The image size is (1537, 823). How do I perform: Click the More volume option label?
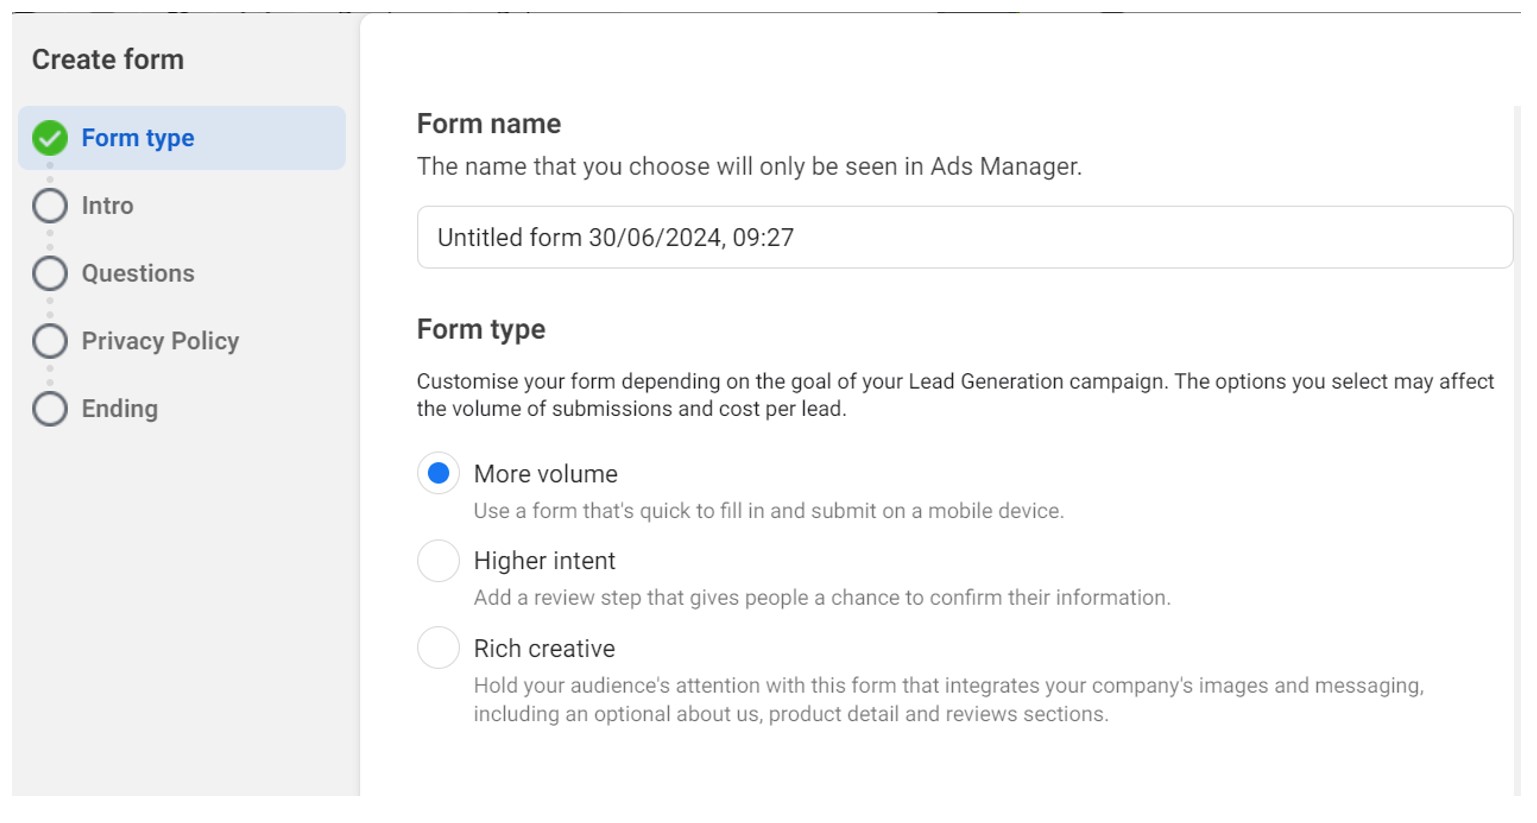[545, 474]
